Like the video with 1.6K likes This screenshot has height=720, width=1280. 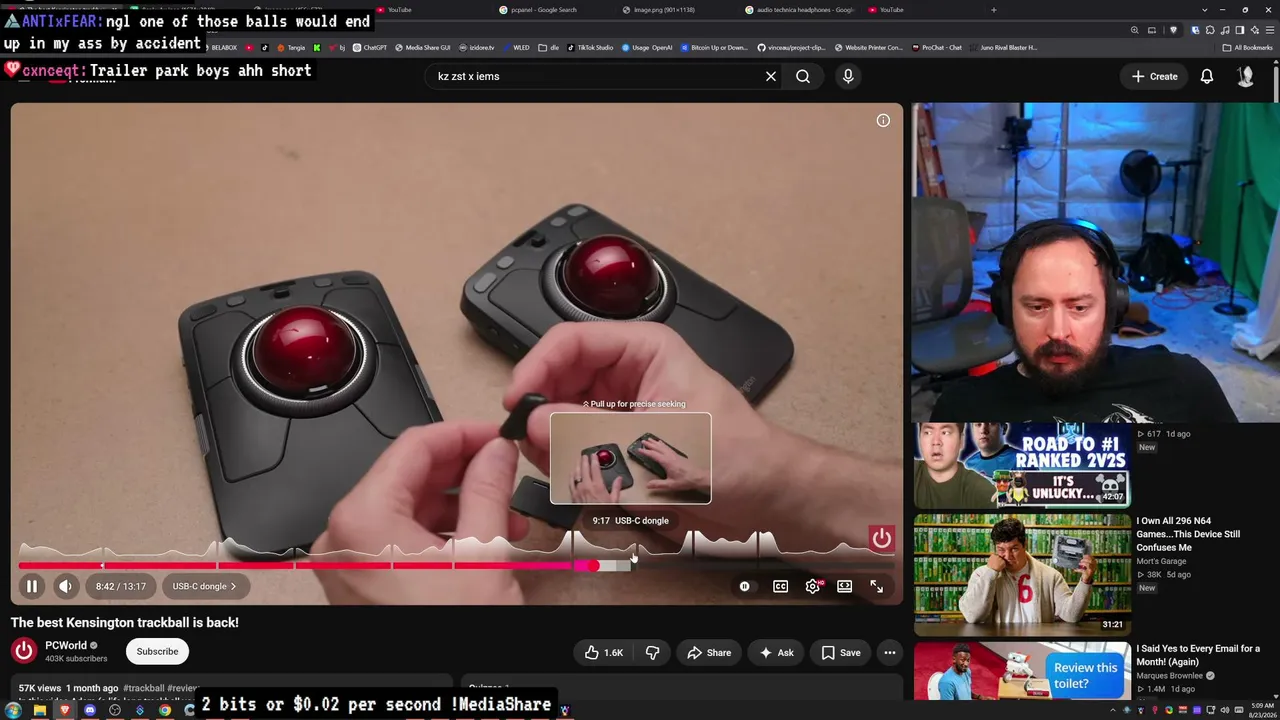pyautogui.click(x=604, y=653)
